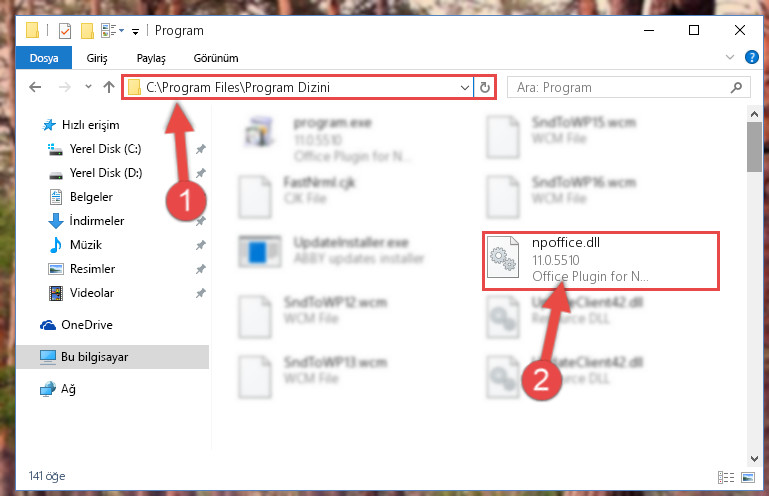
Task: Click the Back navigation arrow
Action: point(35,87)
